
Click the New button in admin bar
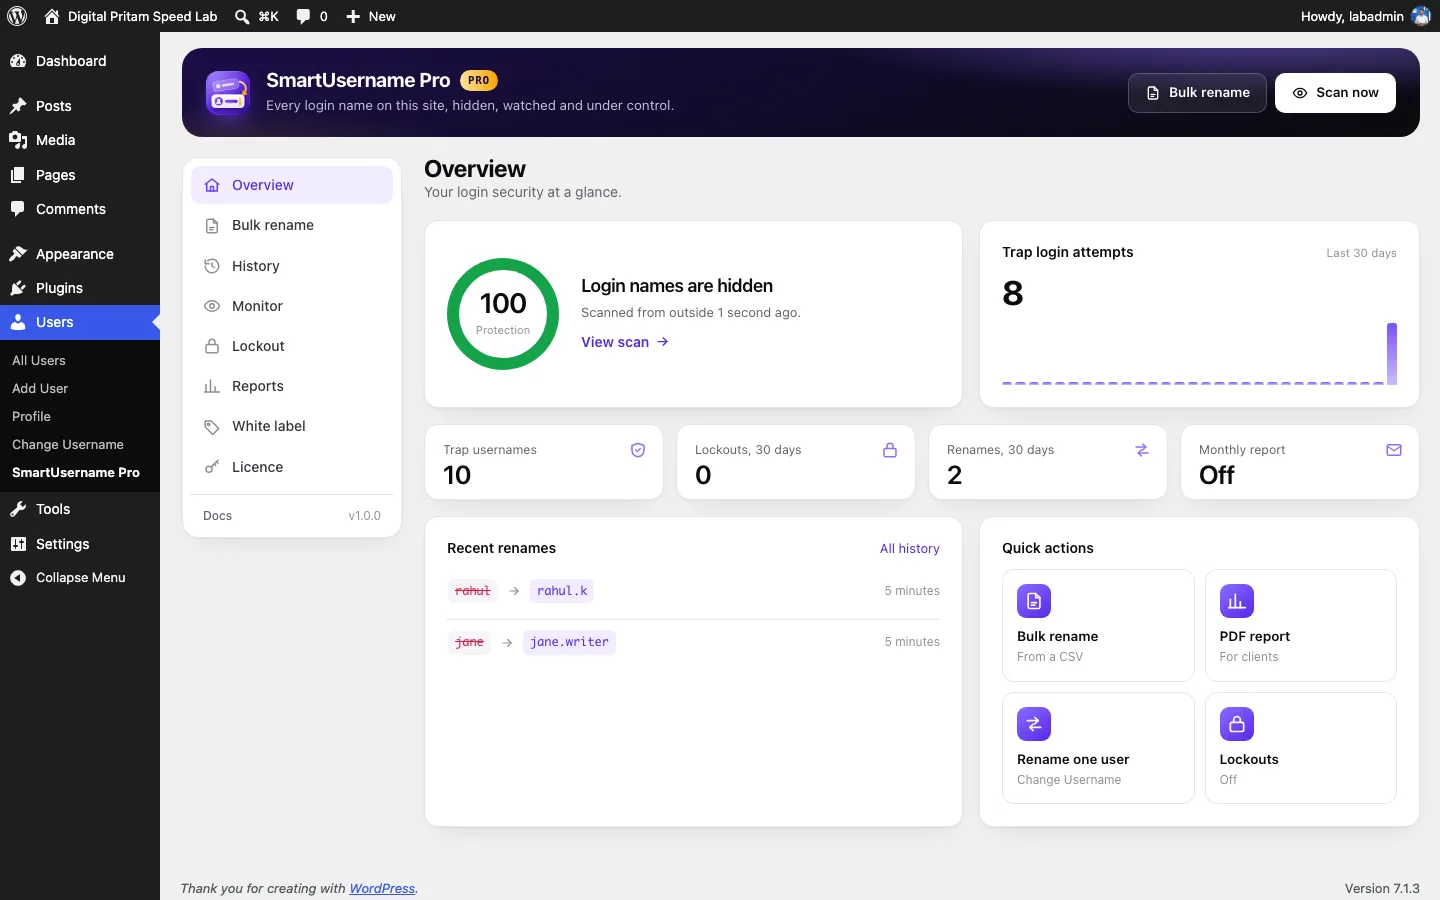click(x=370, y=16)
